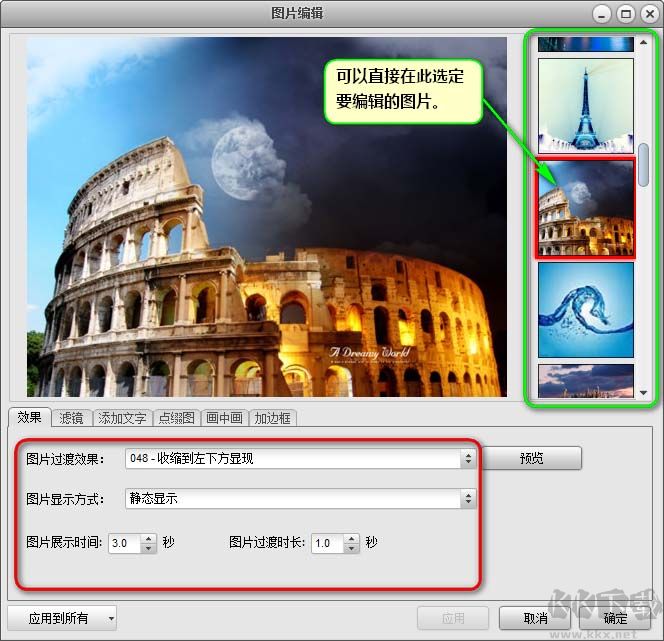This screenshot has height=641, width=664.
Task: Select the Colosseum thumbnail in list
Action: pos(586,208)
